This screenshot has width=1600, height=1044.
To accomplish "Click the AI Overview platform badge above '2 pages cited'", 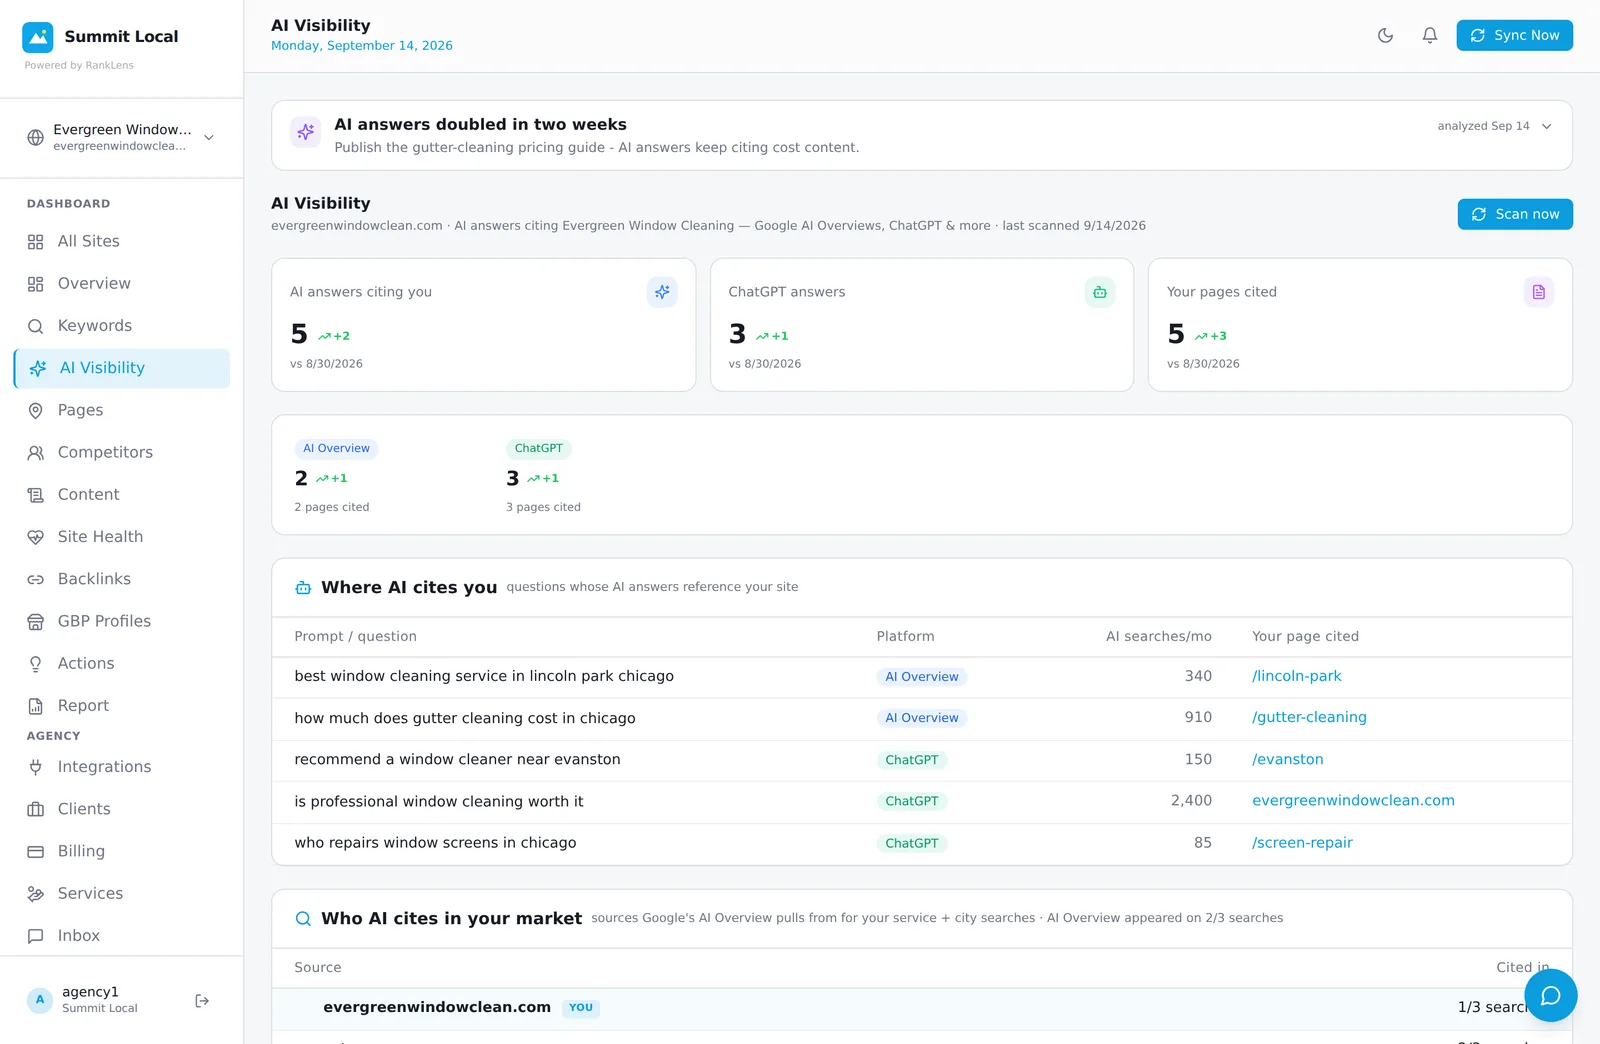I will [x=336, y=448].
